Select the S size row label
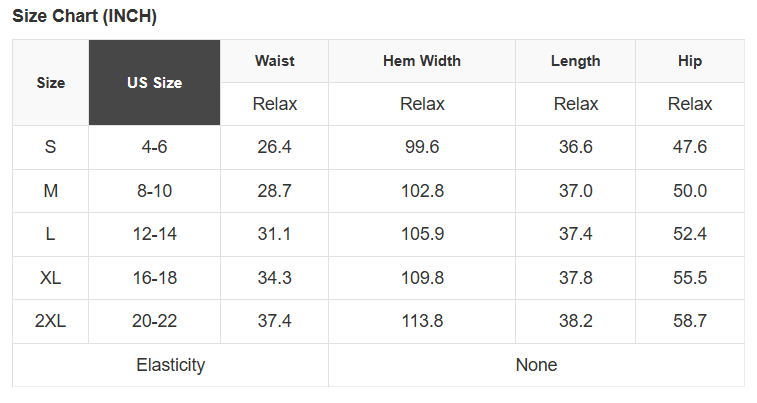Screen dimensions: 757x403 pos(50,147)
